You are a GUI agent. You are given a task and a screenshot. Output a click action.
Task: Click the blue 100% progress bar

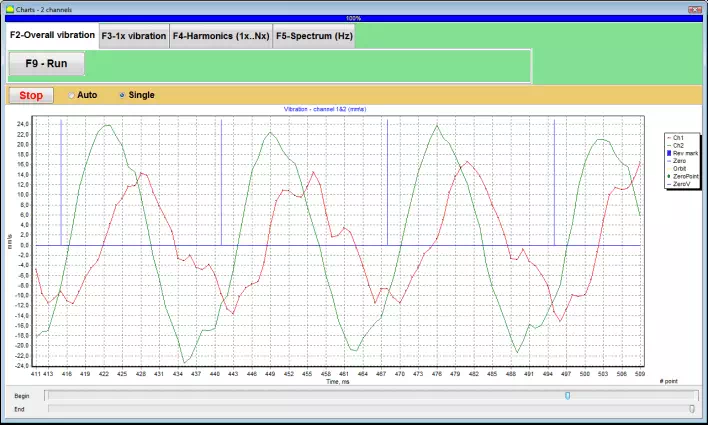click(354, 19)
